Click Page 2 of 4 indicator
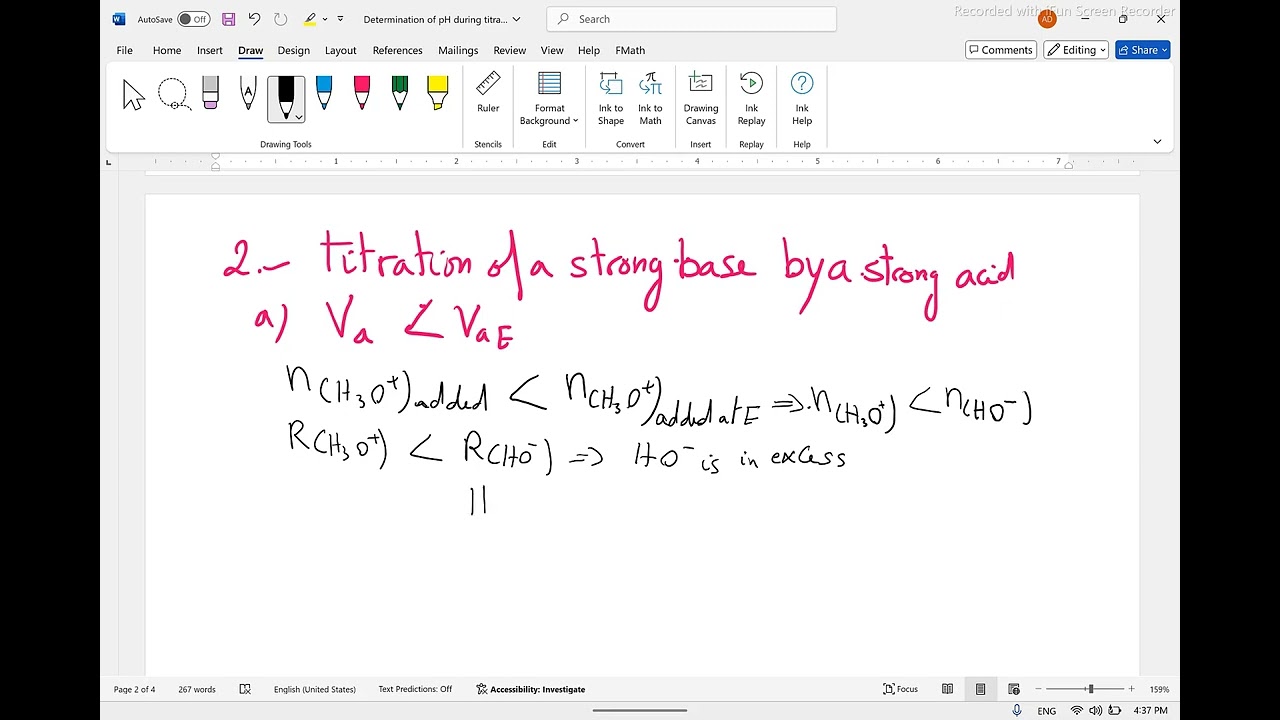Viewport: 1280px width, 720px height. pos(134,689)
